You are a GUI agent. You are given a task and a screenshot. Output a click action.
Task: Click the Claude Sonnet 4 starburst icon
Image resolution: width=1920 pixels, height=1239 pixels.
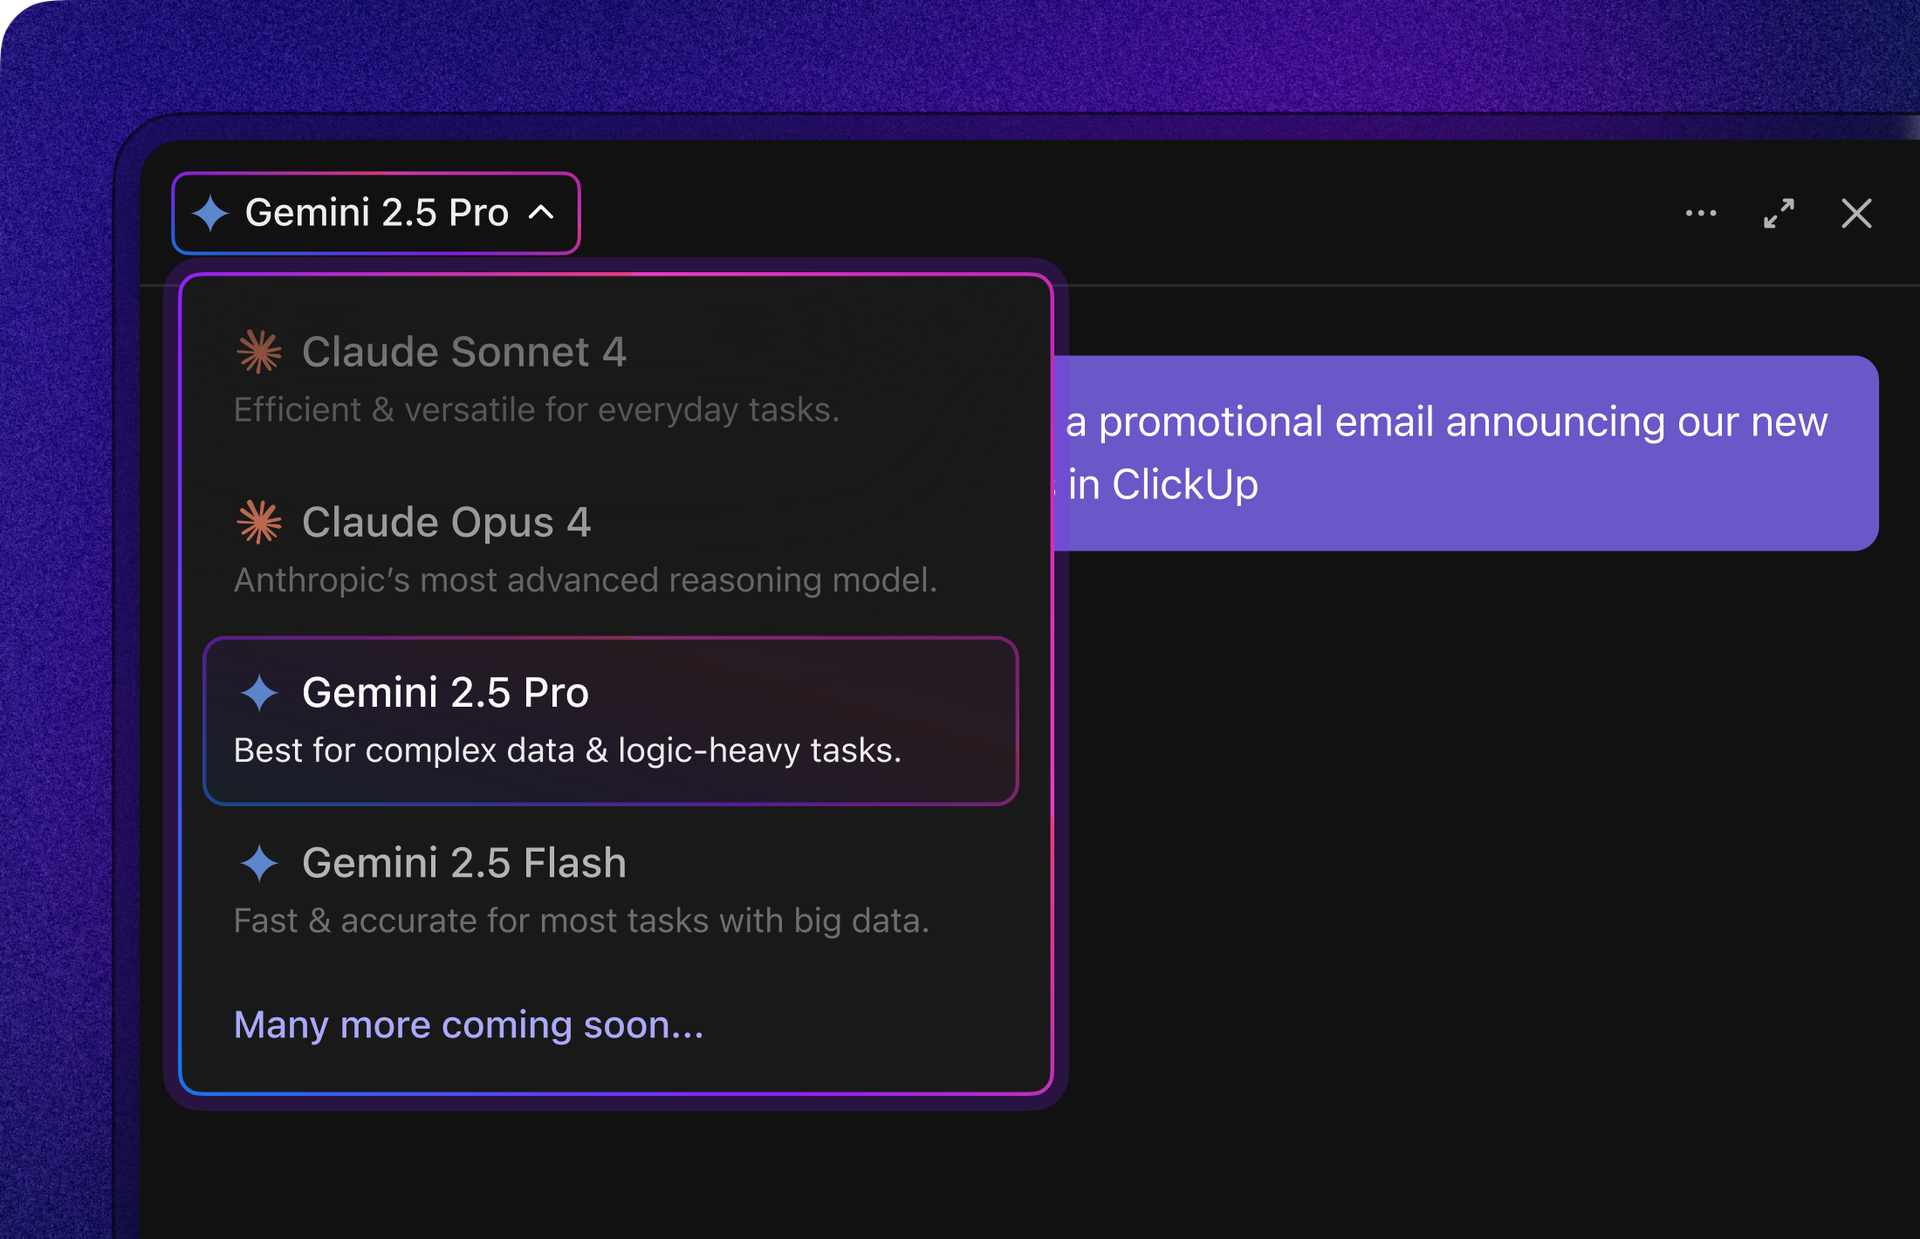[259, 352]
